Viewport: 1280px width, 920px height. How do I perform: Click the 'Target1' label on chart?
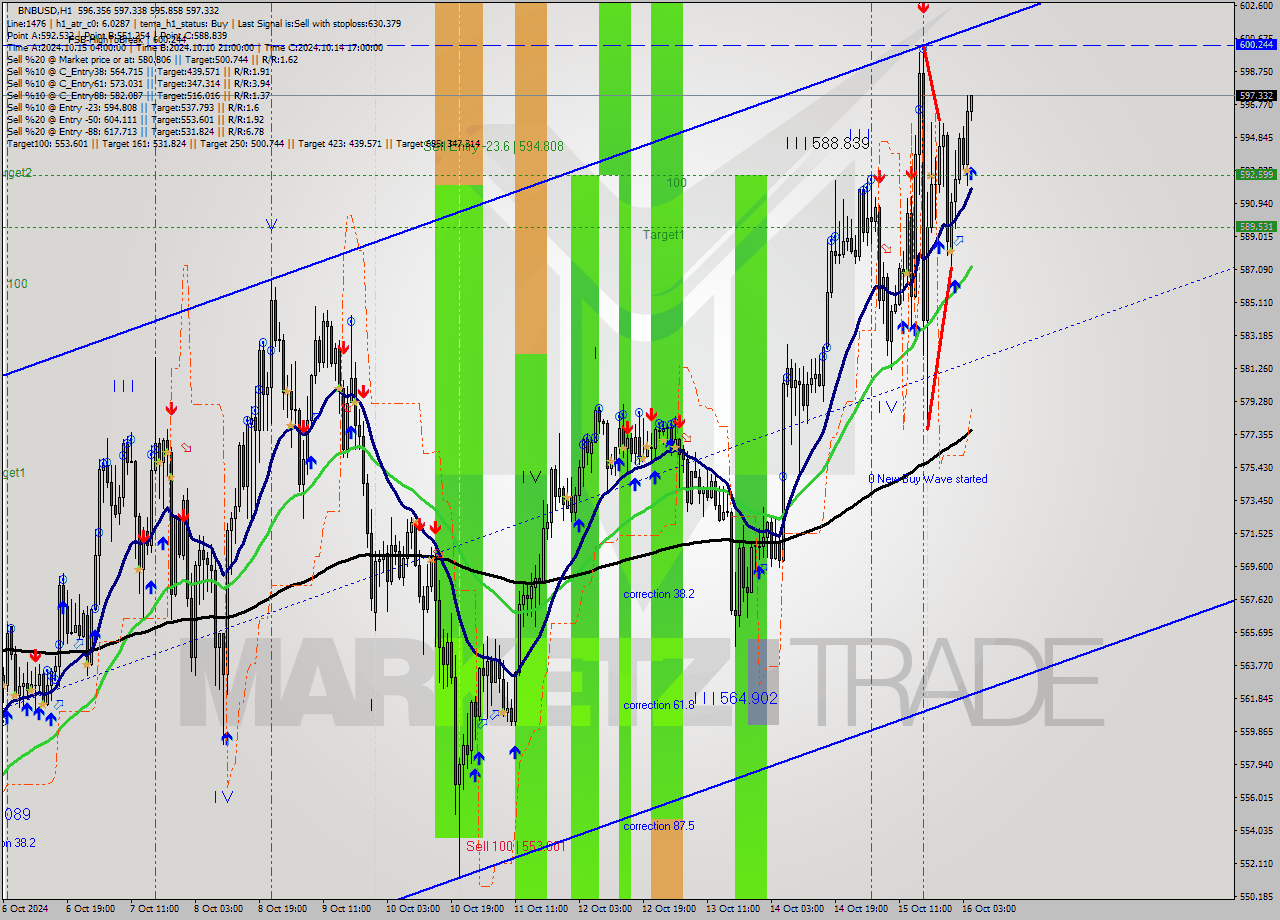pos(664,234)
